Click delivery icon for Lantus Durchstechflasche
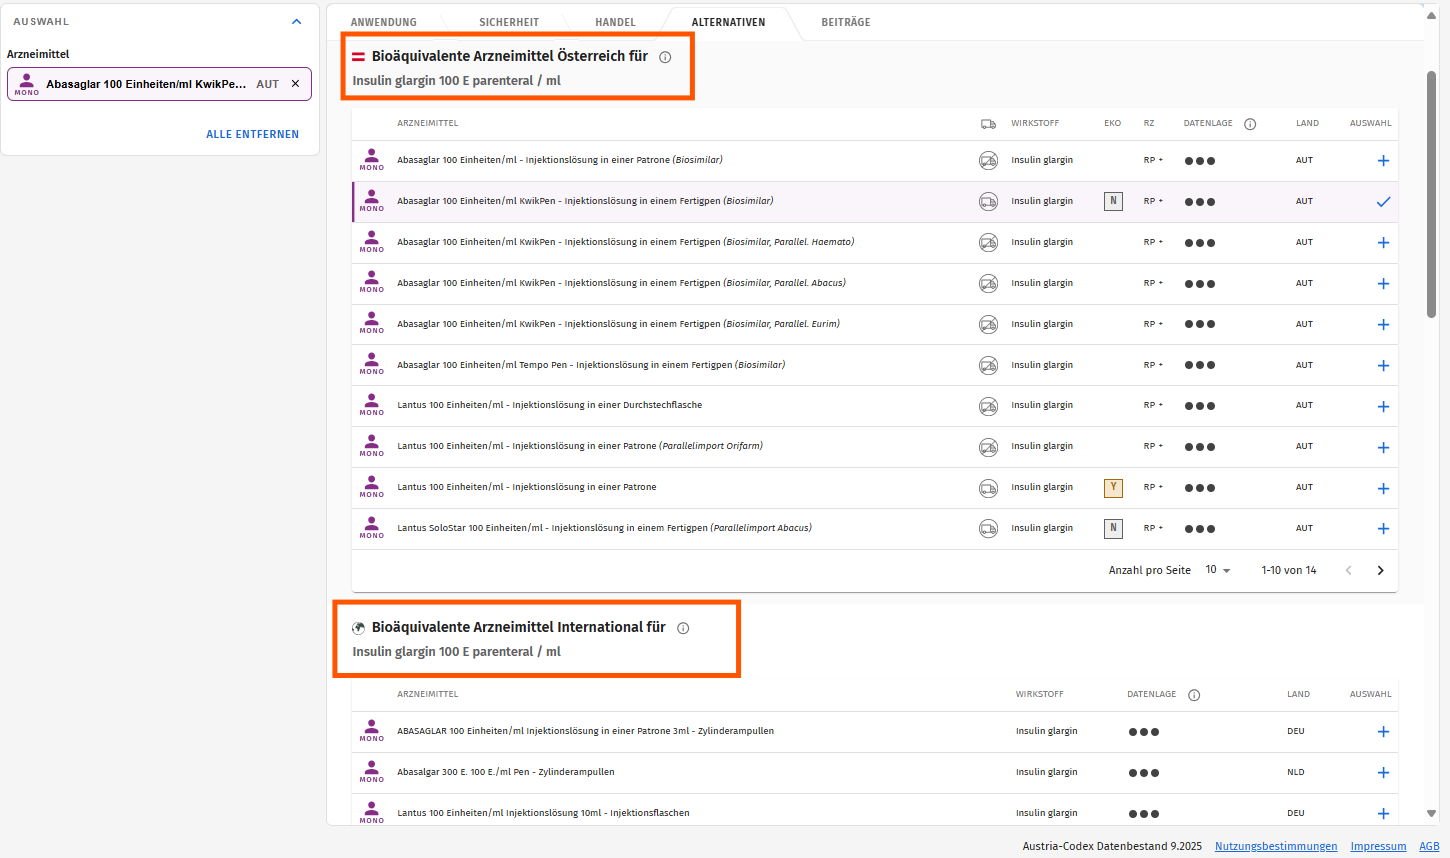Screen dimensions: 1450x858 988,406
